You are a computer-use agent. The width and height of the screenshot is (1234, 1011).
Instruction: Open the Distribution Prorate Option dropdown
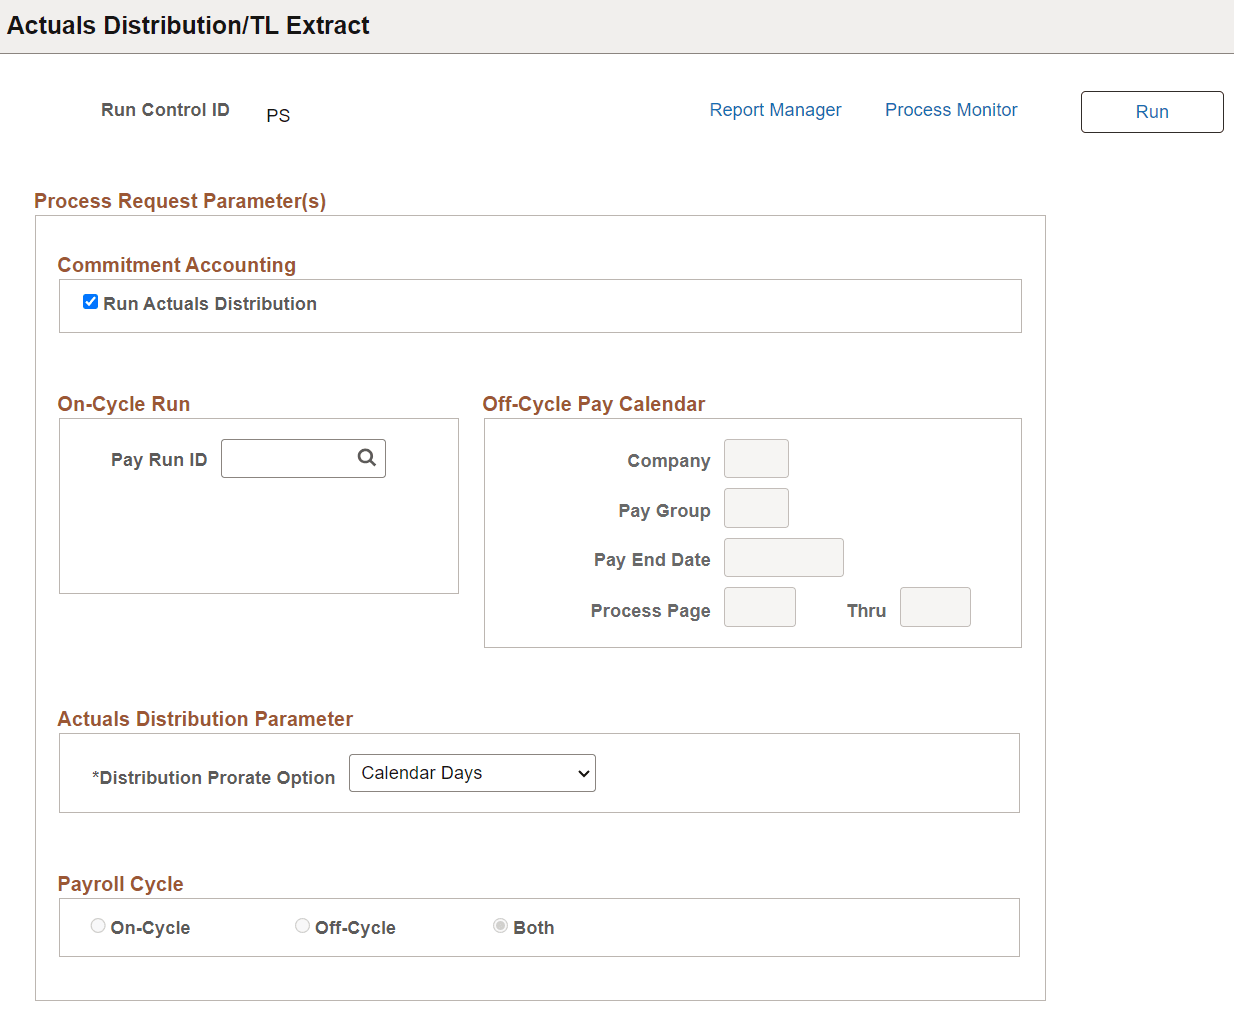click(x=471, y=772)
